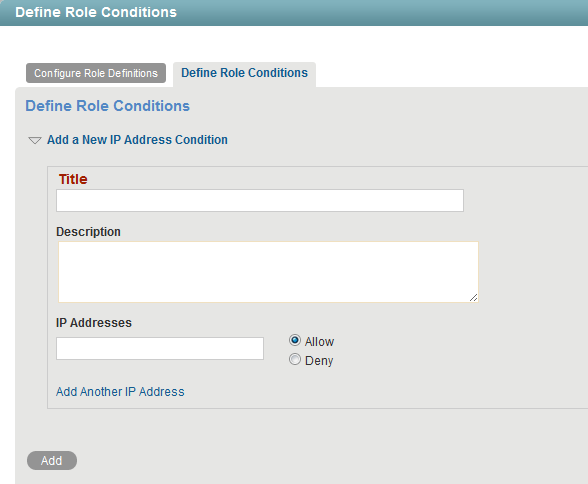Screen dimensions: 588x484
Task: Click the Deny label text
Action: point(319,361)
